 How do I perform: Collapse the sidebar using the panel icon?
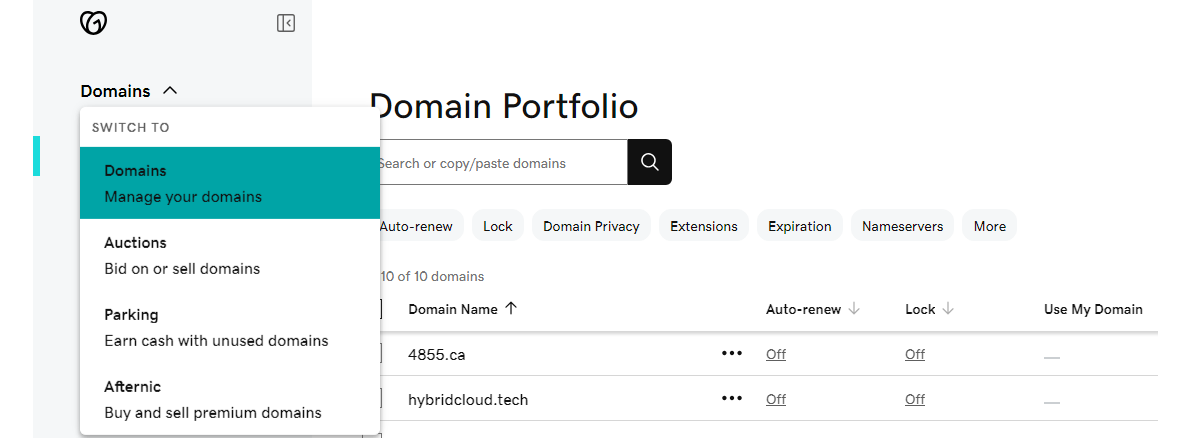tap(286, 23)
